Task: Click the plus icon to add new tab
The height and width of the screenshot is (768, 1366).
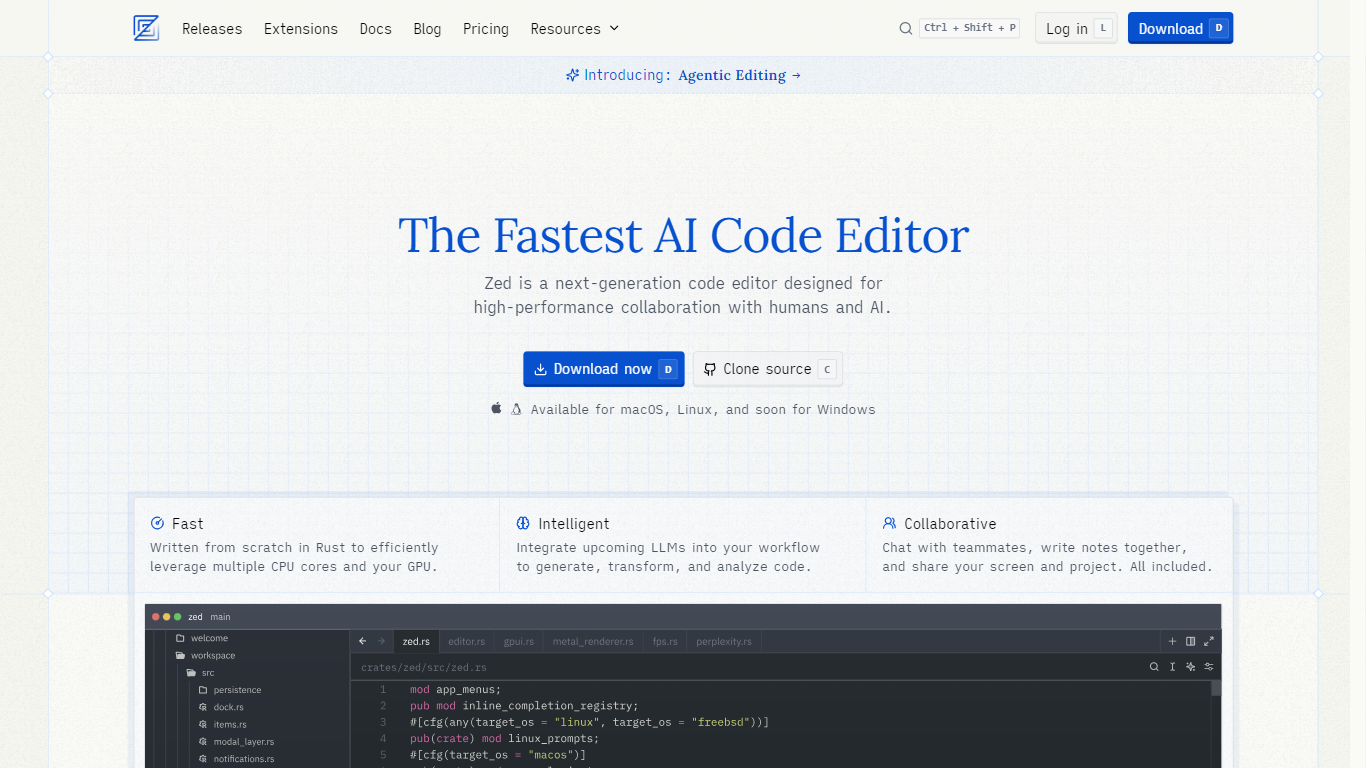Action: click(1172, 641)
